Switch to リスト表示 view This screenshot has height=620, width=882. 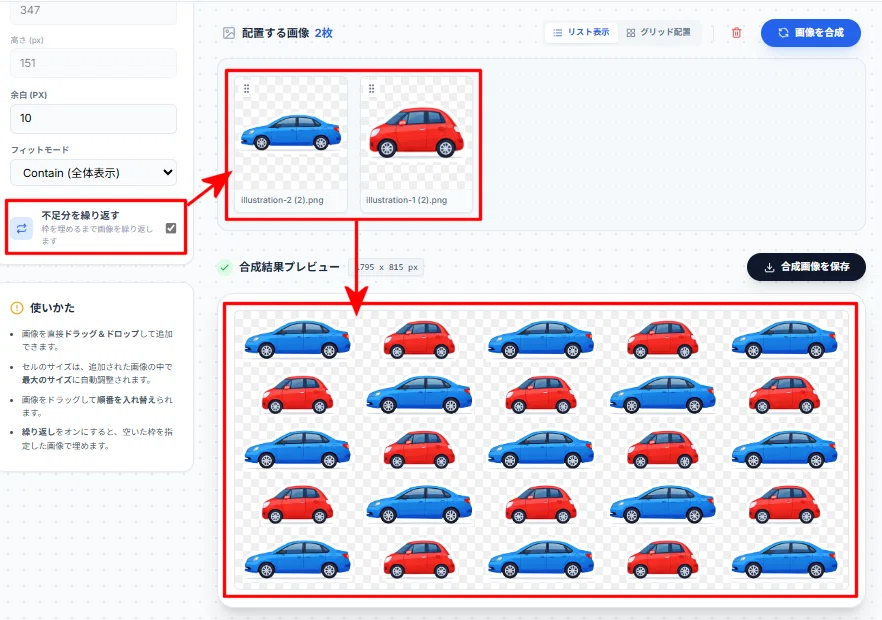582,33
